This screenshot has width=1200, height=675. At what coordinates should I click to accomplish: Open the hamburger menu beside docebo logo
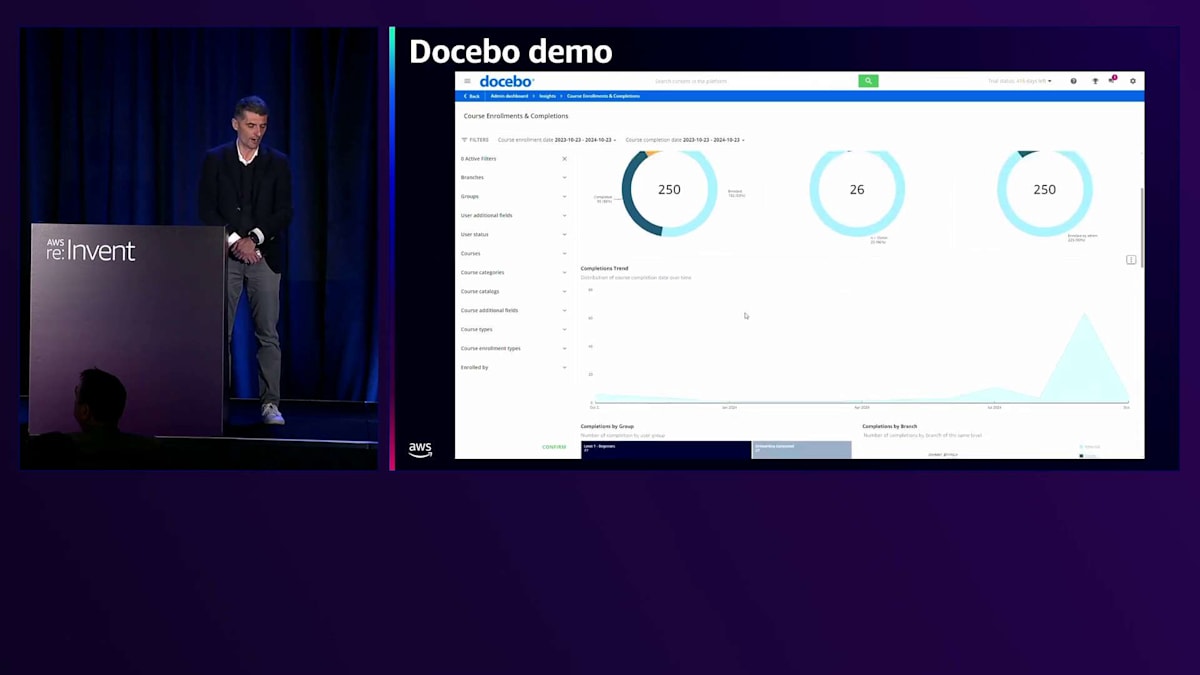[x=467, y=81]
